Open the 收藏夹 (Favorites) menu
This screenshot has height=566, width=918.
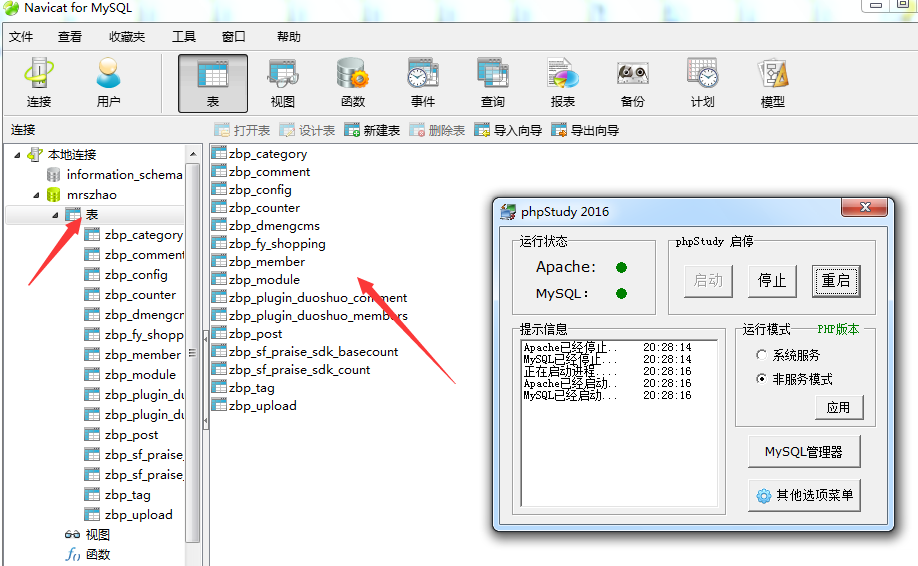click(127, 37)
